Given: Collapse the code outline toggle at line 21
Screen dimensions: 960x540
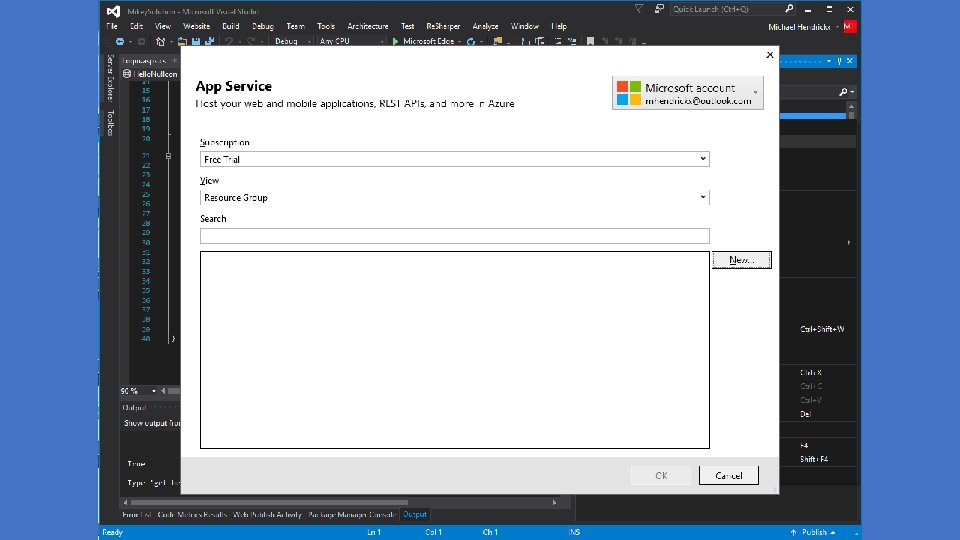Looking at the screenshot, I should click(168, 156).
